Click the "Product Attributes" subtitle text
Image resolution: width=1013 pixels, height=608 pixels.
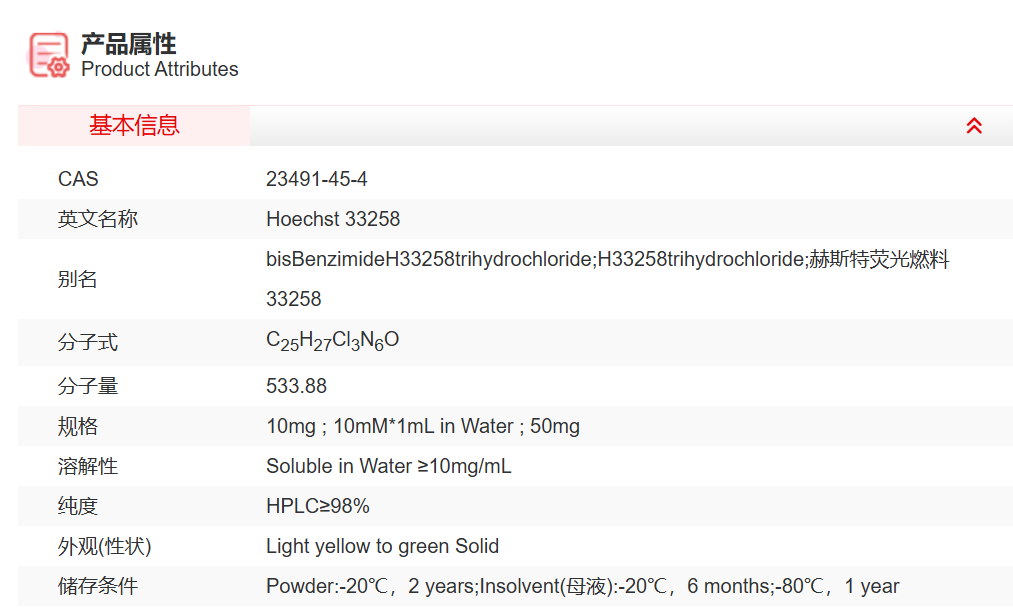(160, 69)
